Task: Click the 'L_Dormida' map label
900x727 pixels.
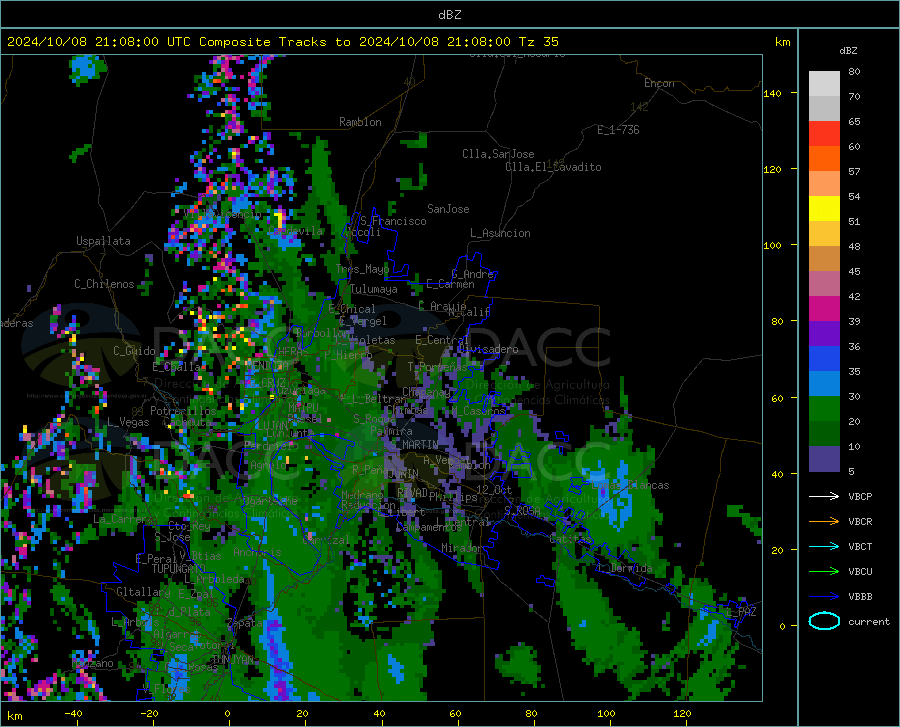Action: tap(625, 568)
